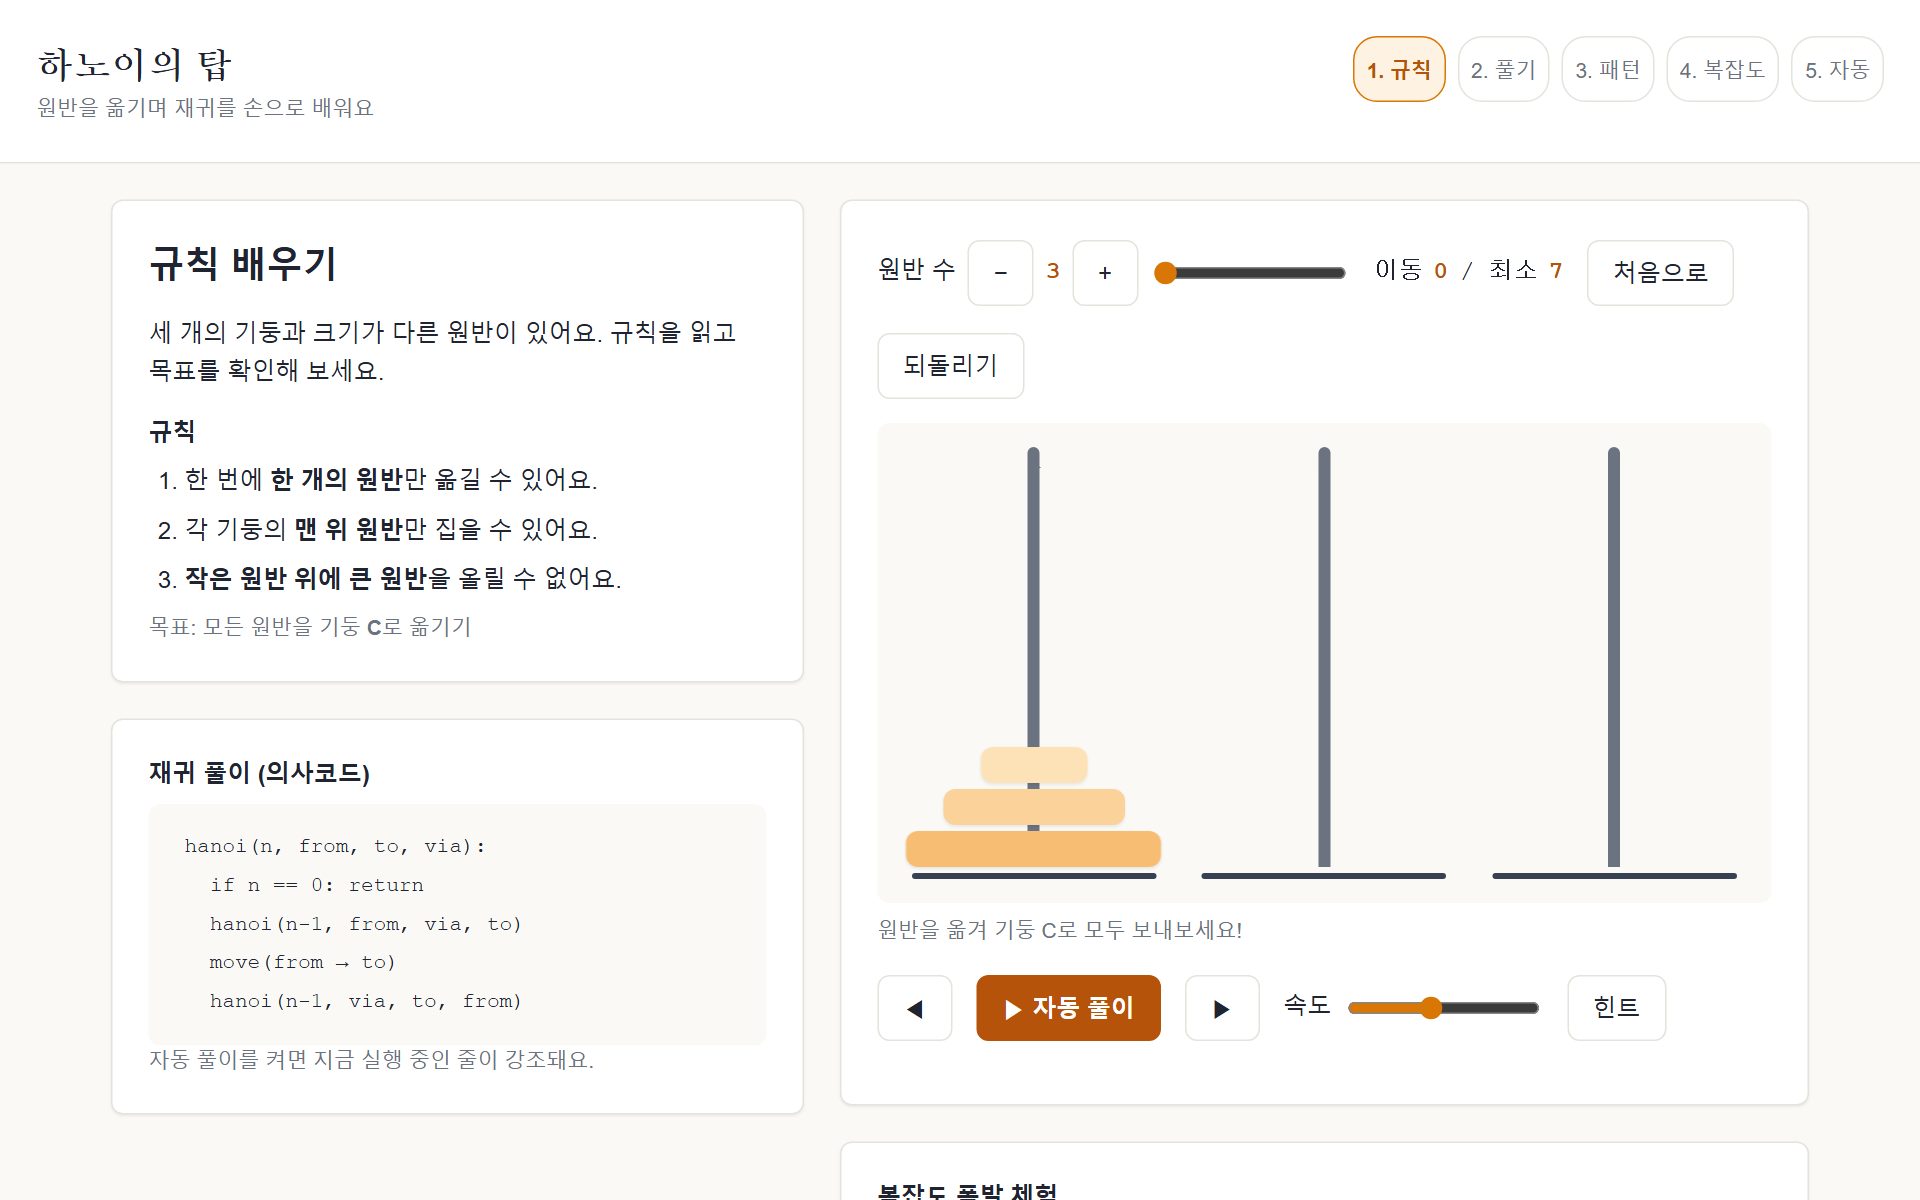1920x1200 pixels.
Task: Click the disk count slider
Action: (x=1250, y=272)
